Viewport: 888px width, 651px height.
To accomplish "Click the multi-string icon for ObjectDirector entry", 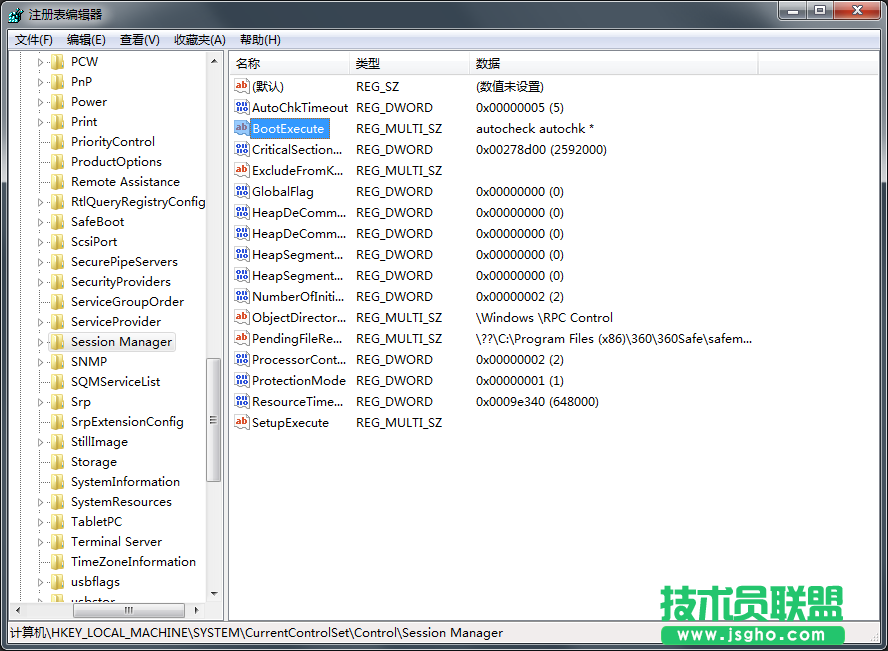I will tap(241, 317).
